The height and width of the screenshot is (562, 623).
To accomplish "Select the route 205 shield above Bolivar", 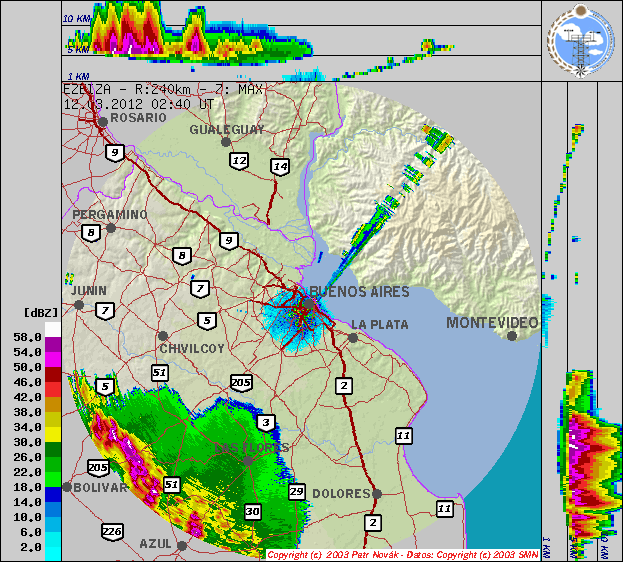I will tap(98, 468).
